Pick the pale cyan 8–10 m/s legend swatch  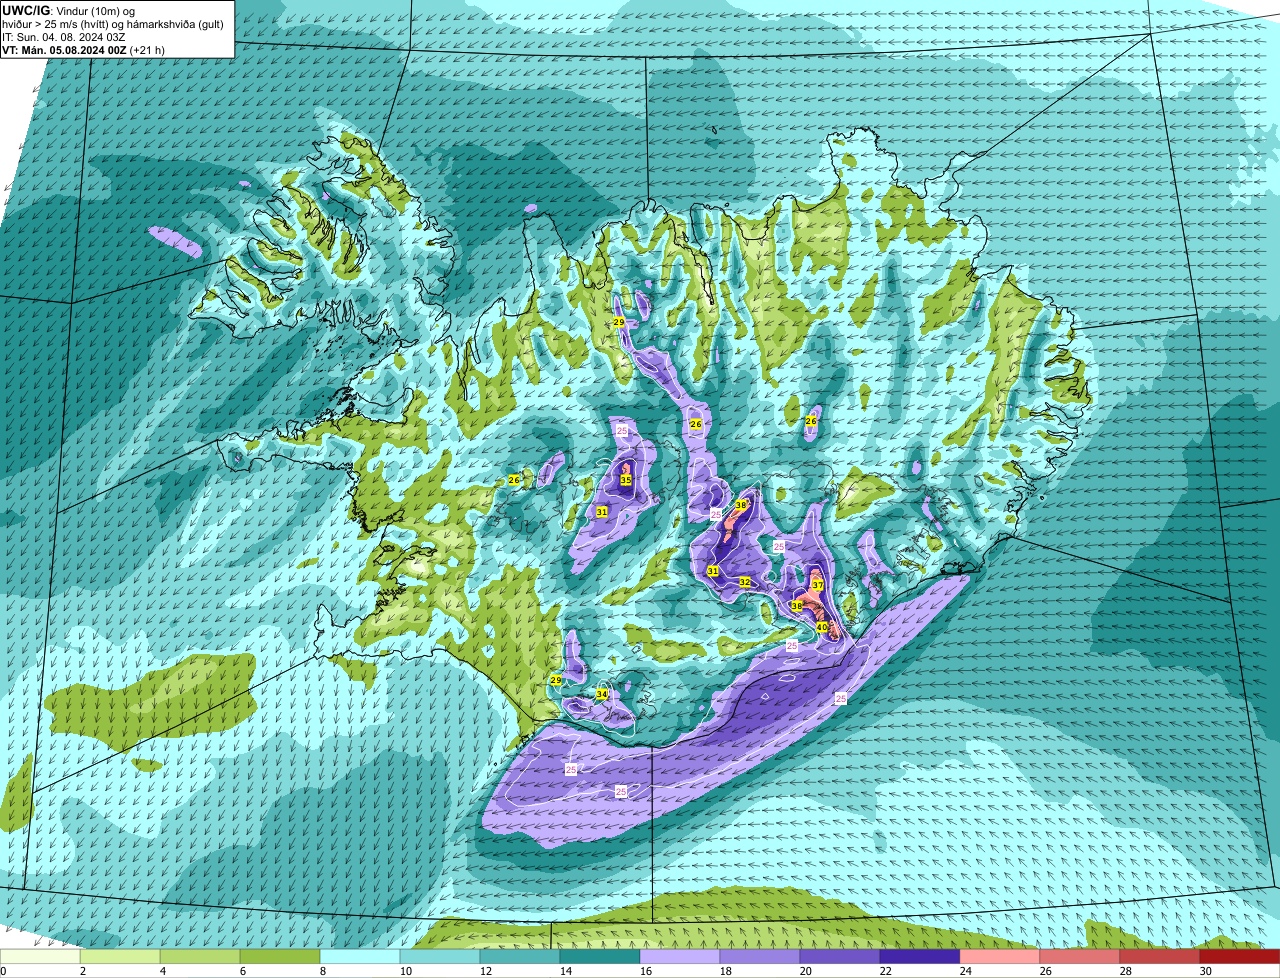[x=360, y=957]
